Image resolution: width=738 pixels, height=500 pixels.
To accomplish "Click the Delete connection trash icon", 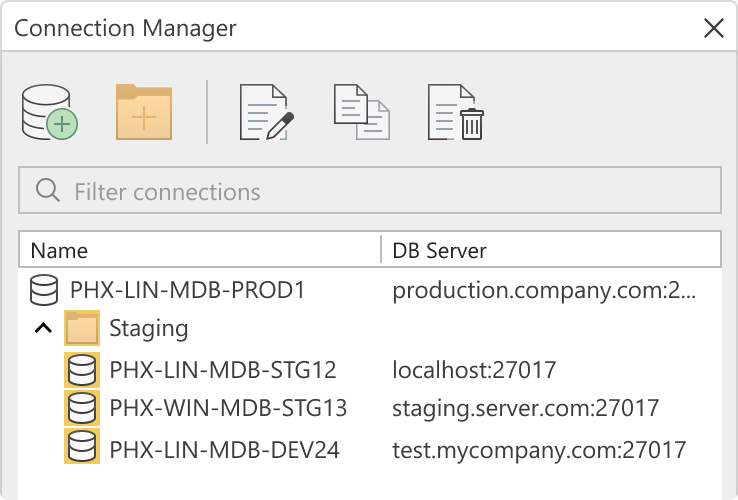I will pos(456,112).
